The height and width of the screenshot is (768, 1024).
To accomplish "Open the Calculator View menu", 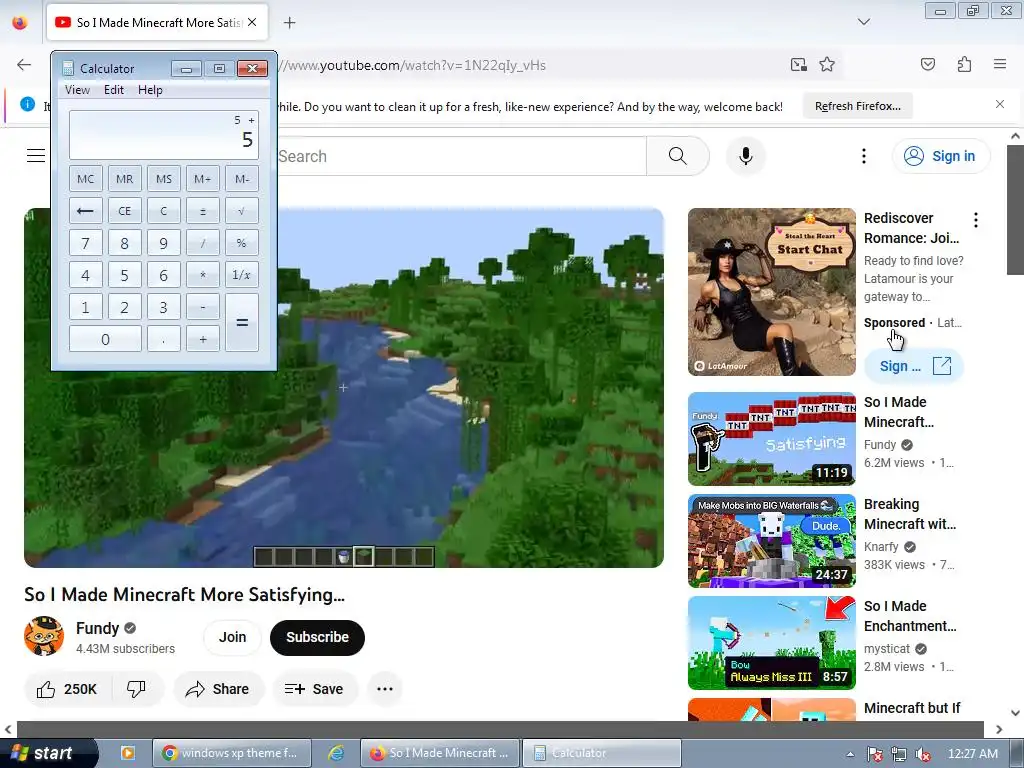I will point(77,90).
